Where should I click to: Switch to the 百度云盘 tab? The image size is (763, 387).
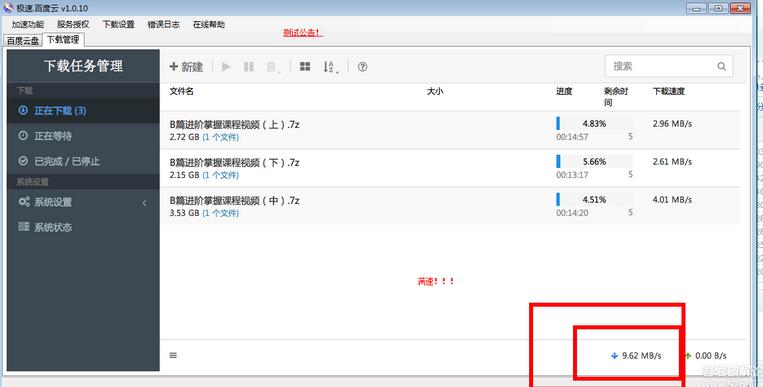pos(23,41)
